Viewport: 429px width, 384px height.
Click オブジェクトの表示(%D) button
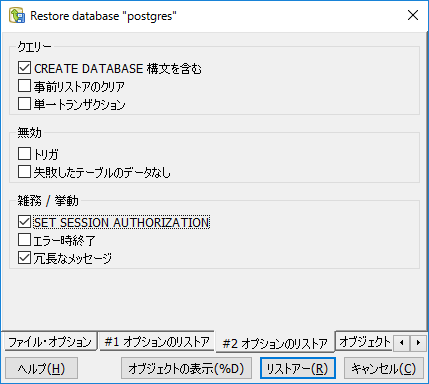point(186,368)
